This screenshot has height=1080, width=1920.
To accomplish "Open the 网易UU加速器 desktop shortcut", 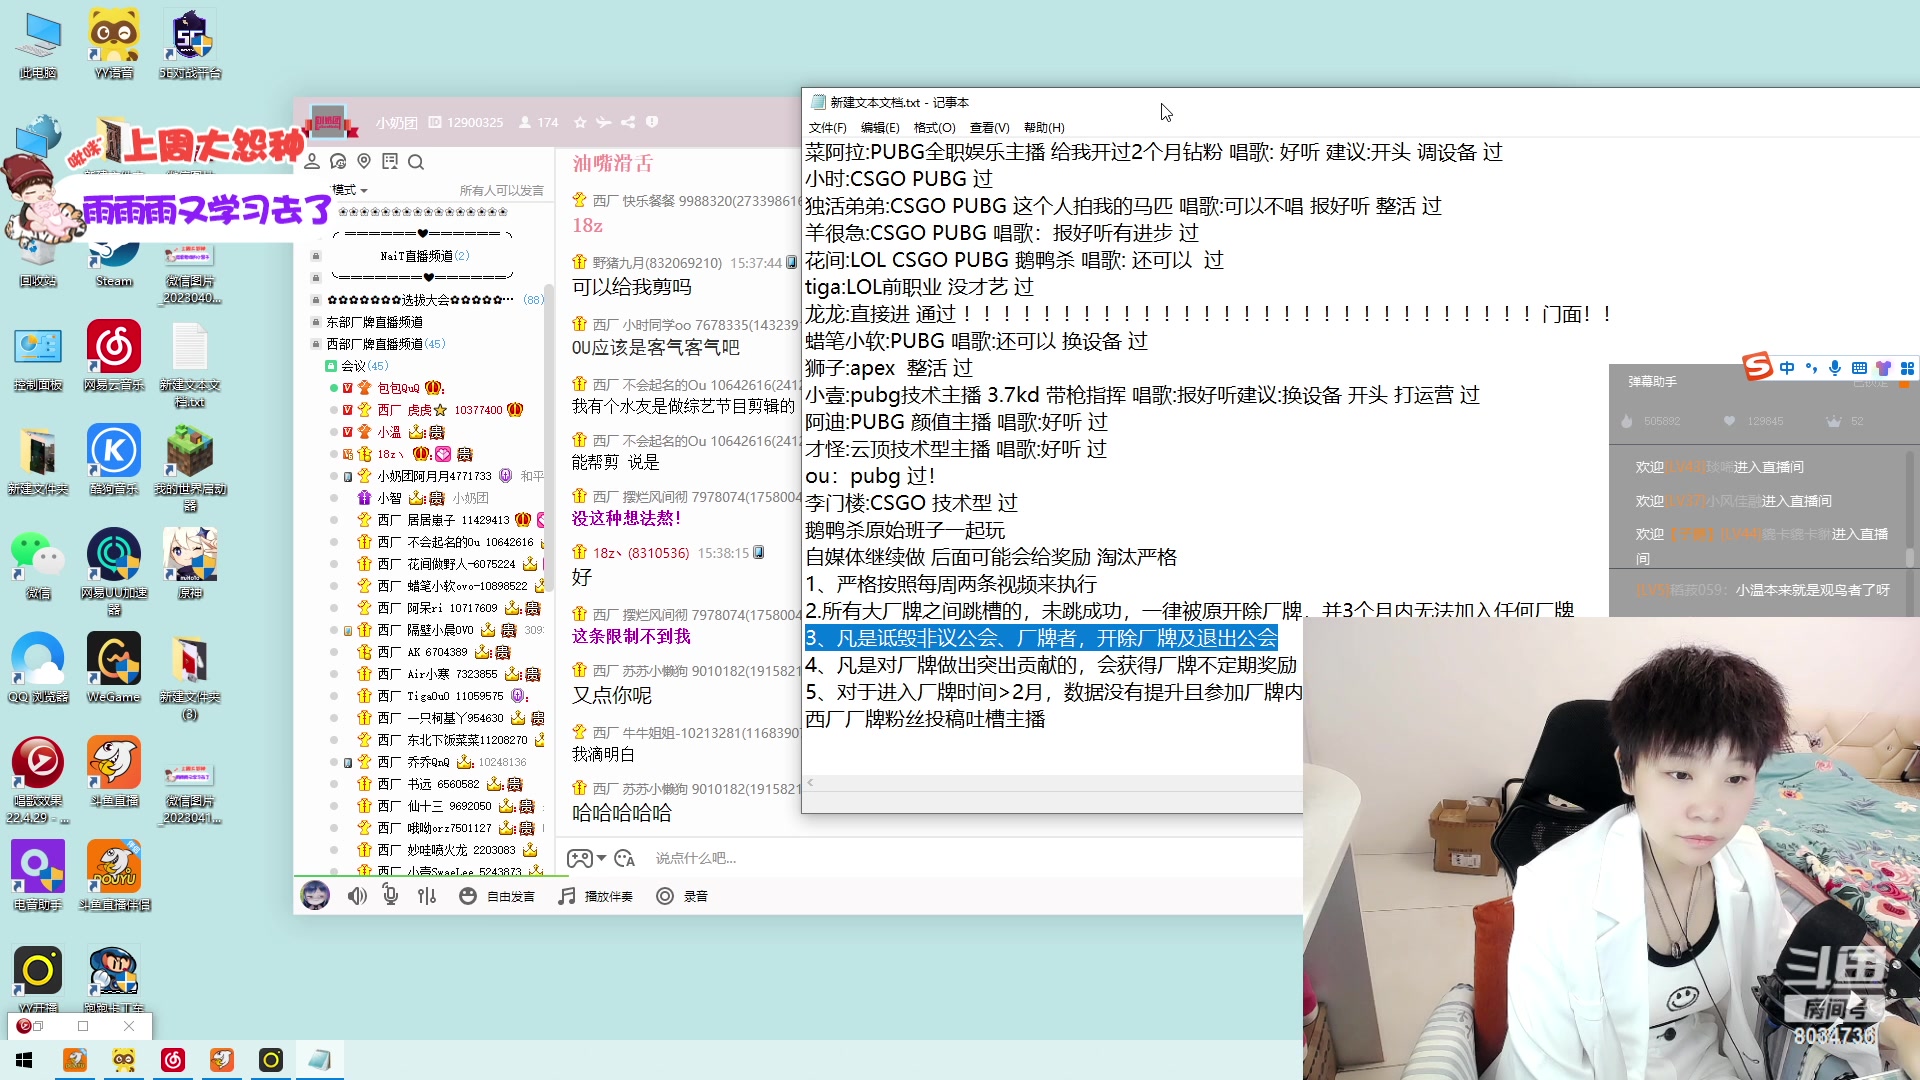I will point(114,572).
